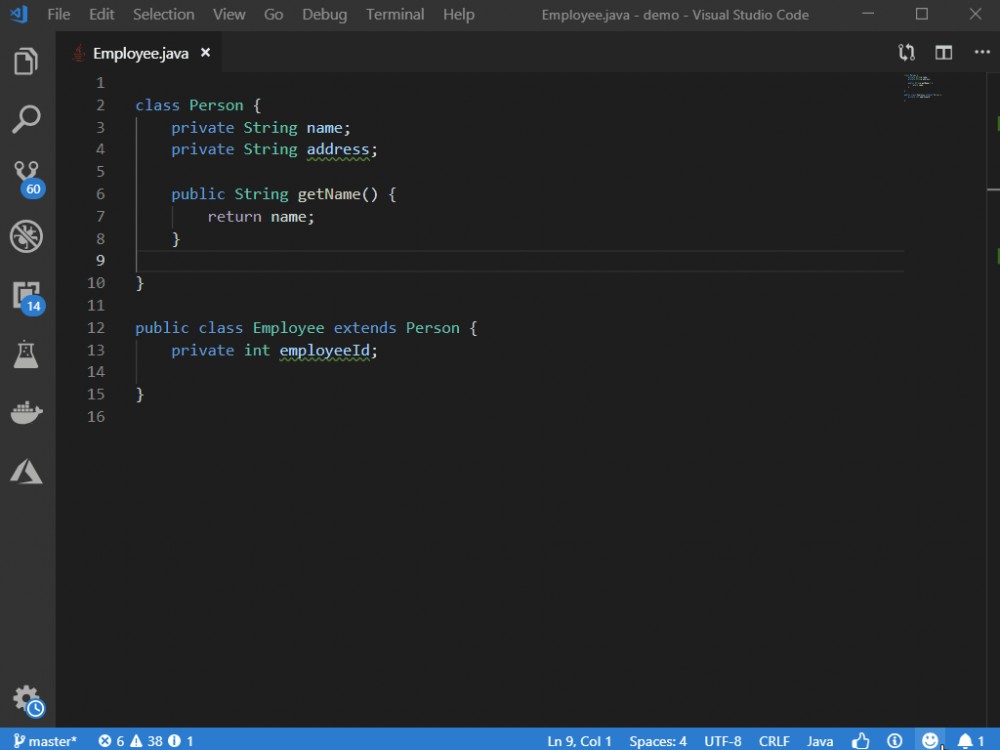Click the master branch status item
Viewport: 1000px width, 750px height.
(44, 741)
